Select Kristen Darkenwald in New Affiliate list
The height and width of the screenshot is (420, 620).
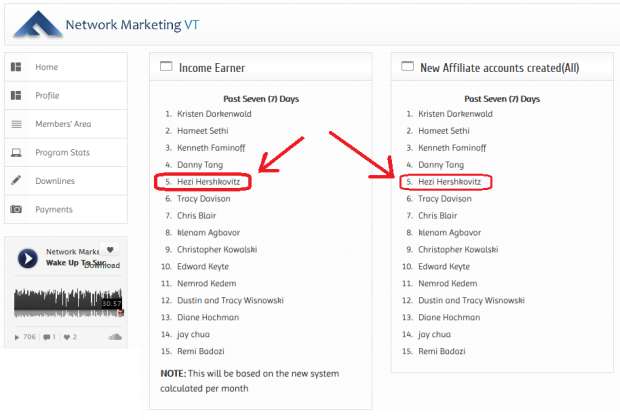tap(456, 114)
